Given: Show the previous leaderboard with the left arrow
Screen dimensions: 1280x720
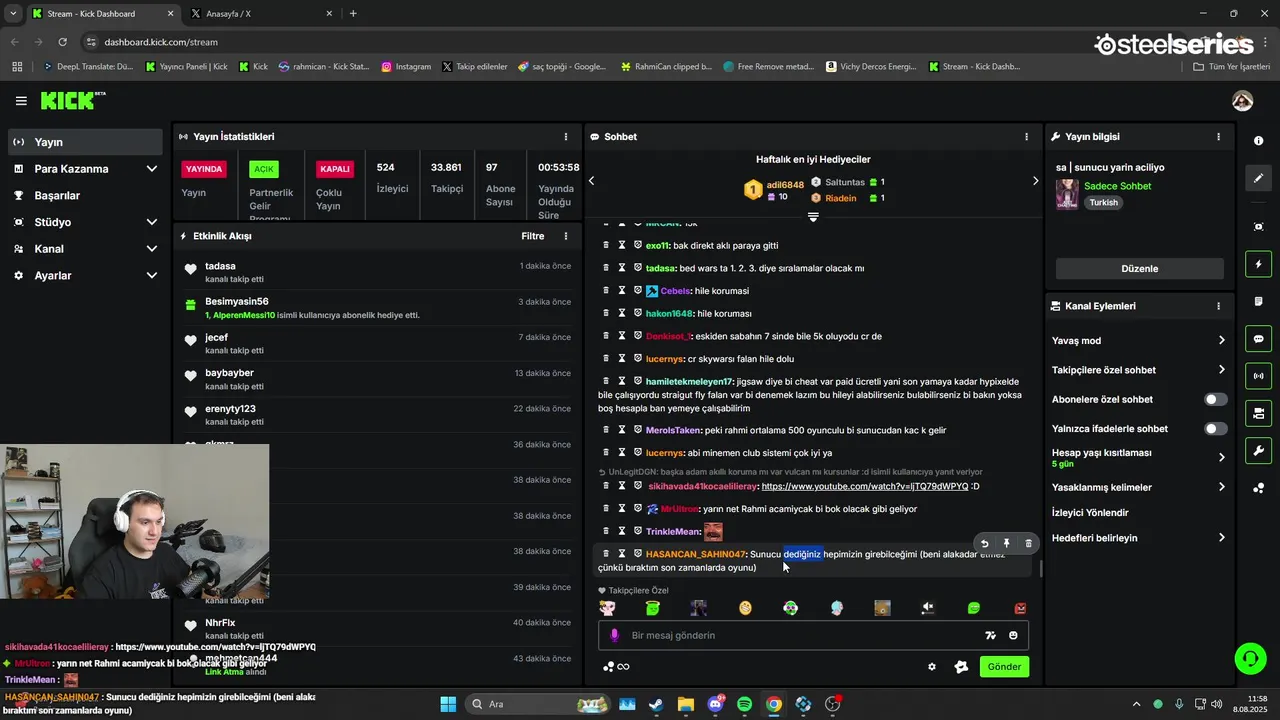Looking at the screenshot, I should point(591,181).
